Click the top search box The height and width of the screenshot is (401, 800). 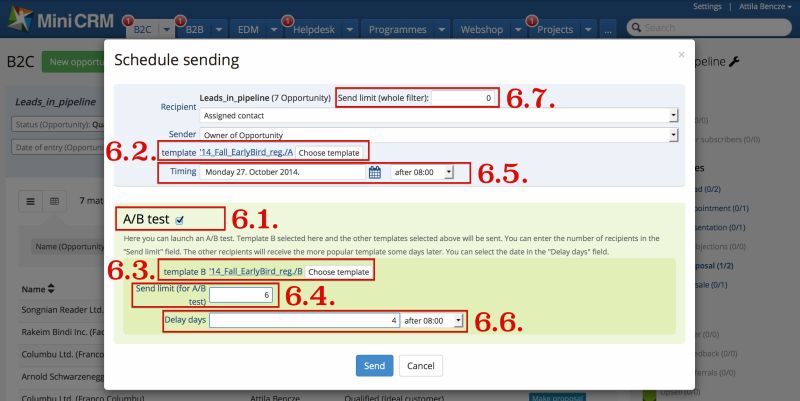pyautogui.click(x=709, y=28)
